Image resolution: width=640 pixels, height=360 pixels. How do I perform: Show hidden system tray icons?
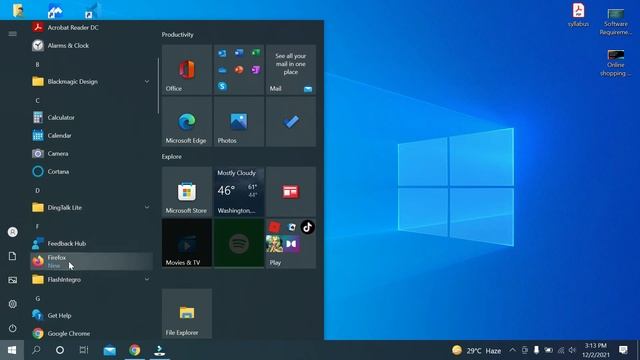click(512, 350)
